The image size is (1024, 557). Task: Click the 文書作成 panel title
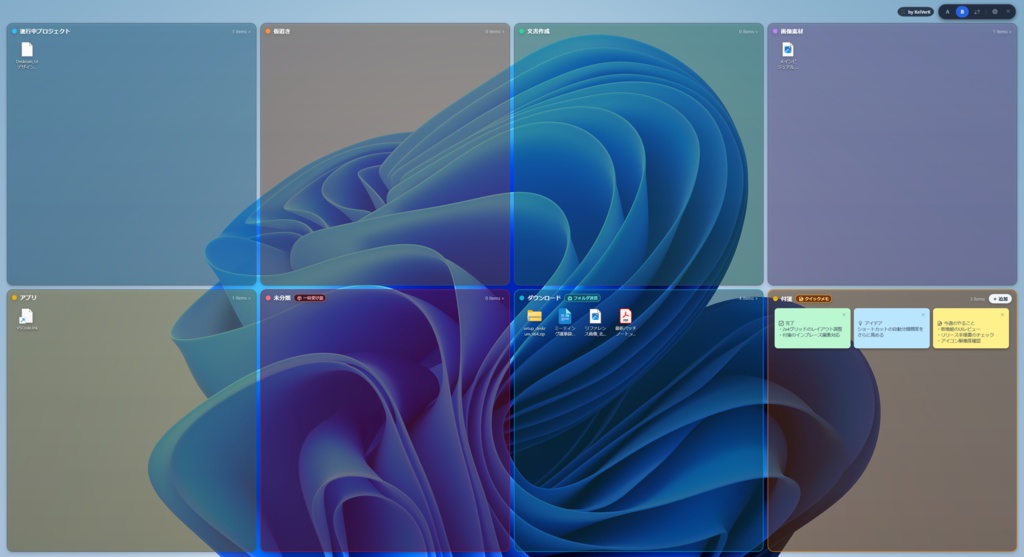[538, 31]
